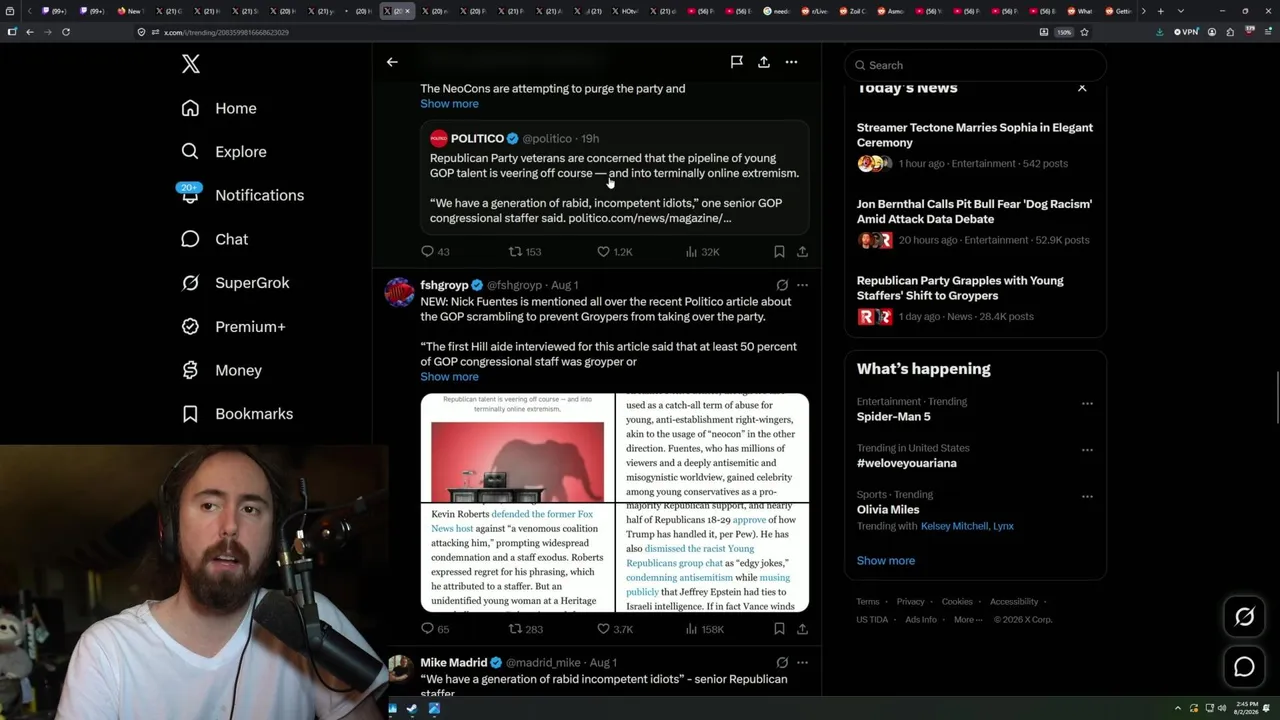Share the fshgroyp post

[x=802, y=629]
